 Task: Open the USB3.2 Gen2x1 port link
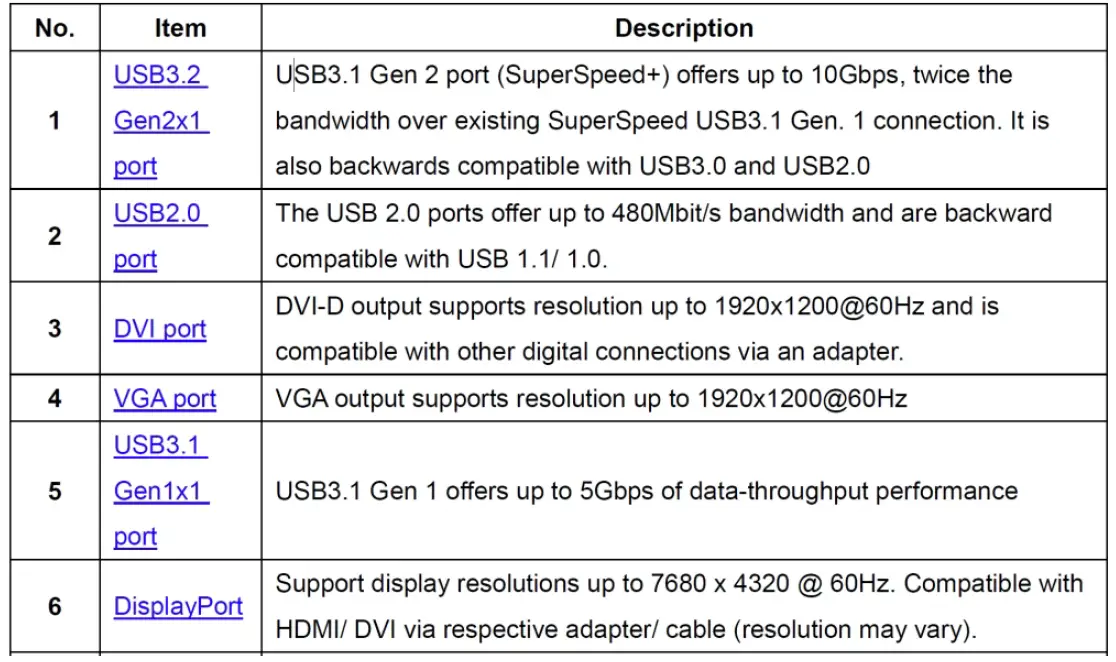pos(160,120)
